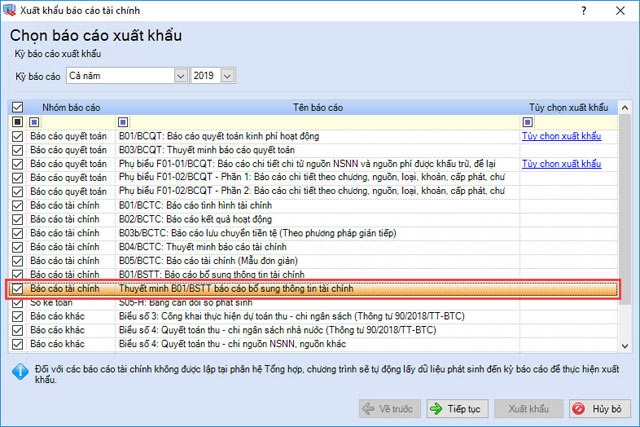Uncheck the B03b/BCTC row checkbox
Image resolution: width=640 pixels, height=427 pixels.
[17, 234]
